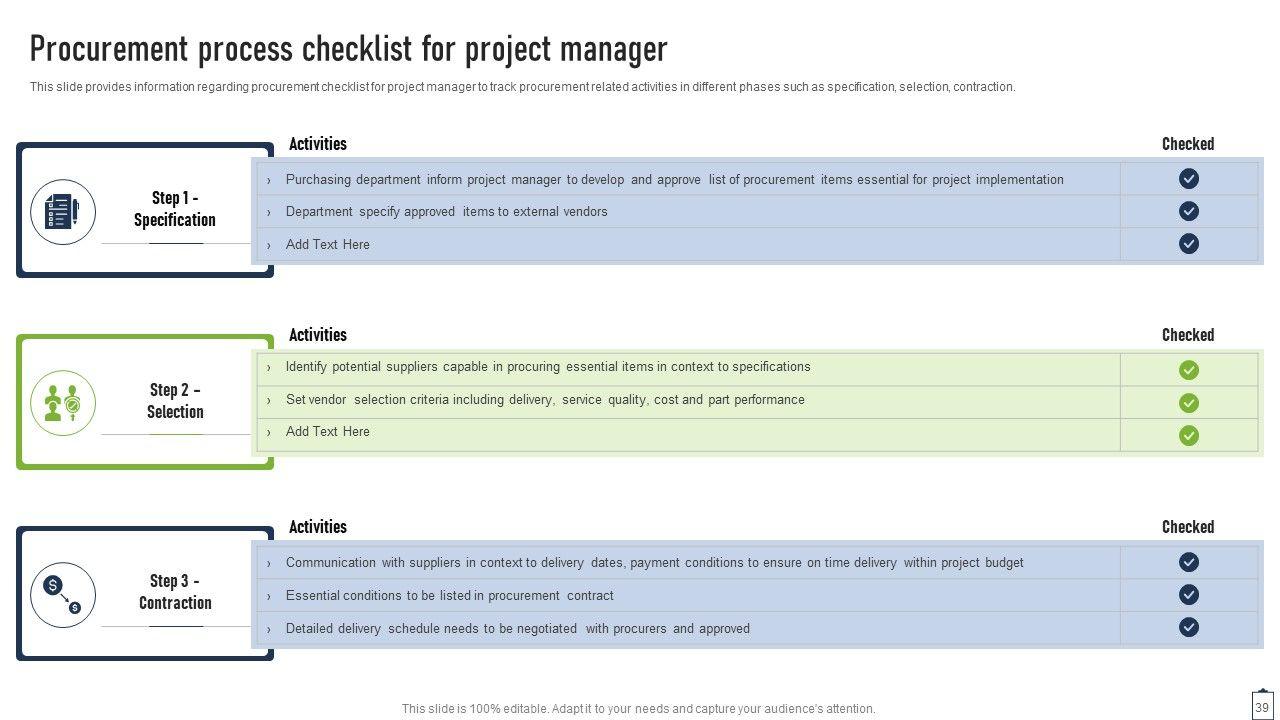Click Add Text Here in Specification section

tap(327, 244)
